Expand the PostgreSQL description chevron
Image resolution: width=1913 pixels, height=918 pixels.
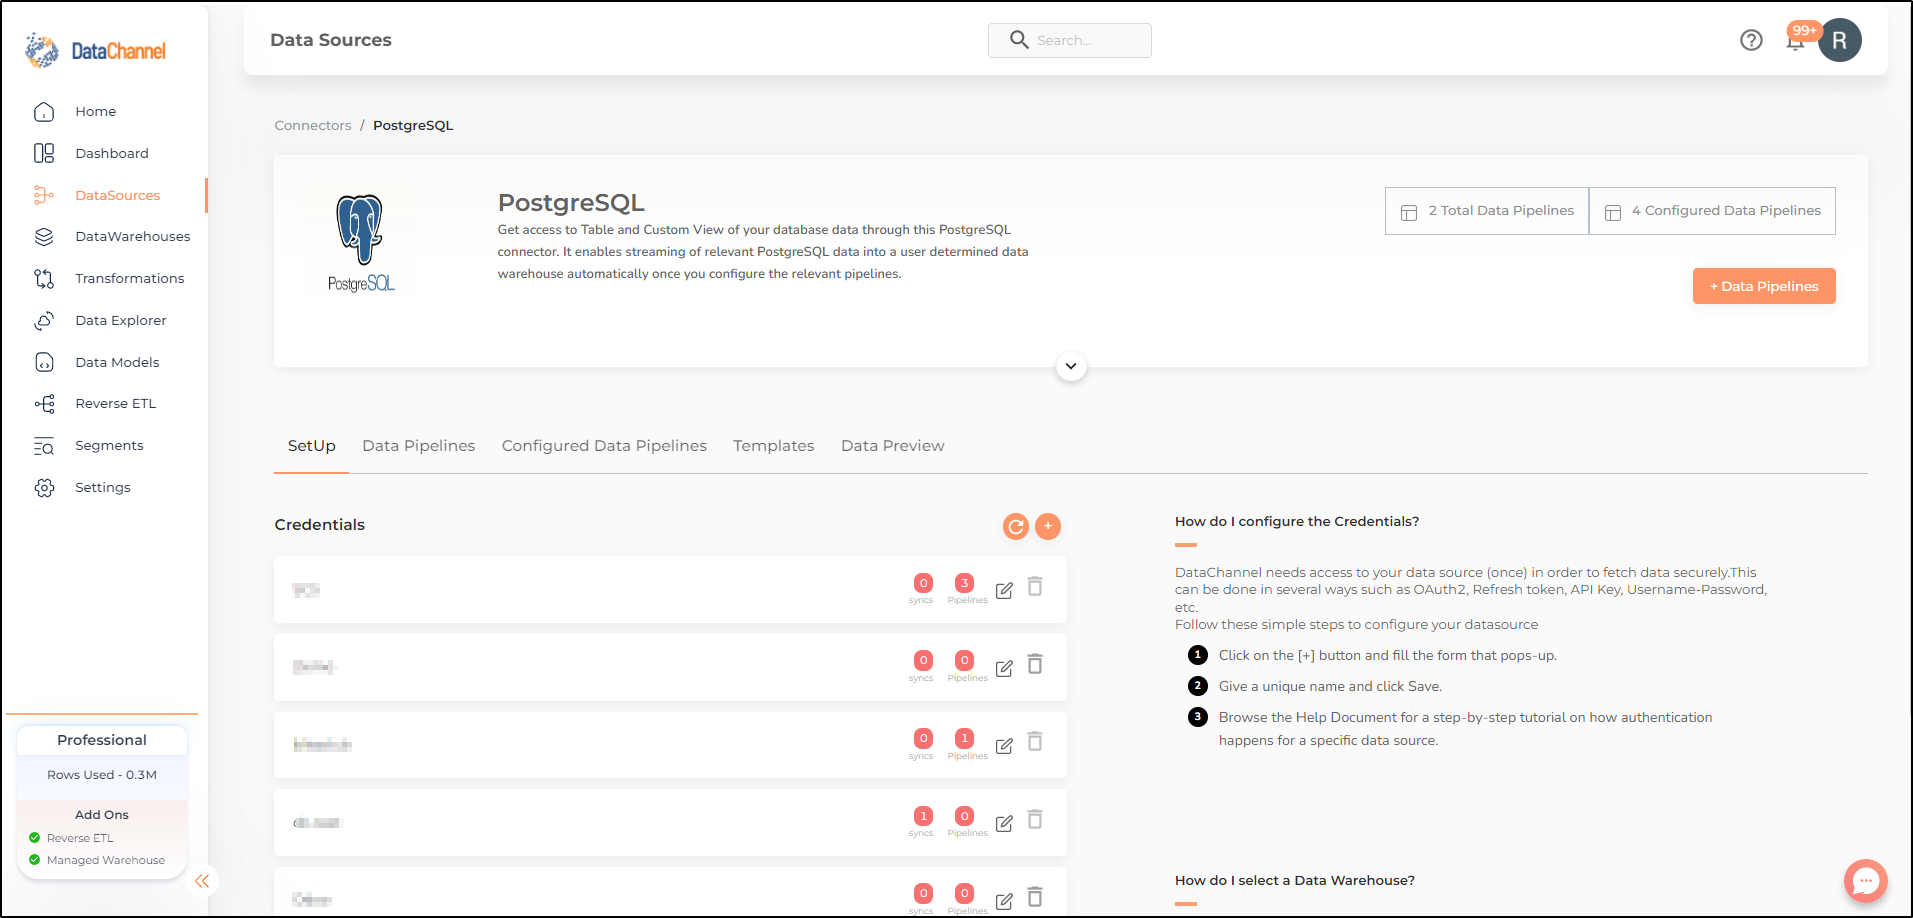pos(1071,366)
